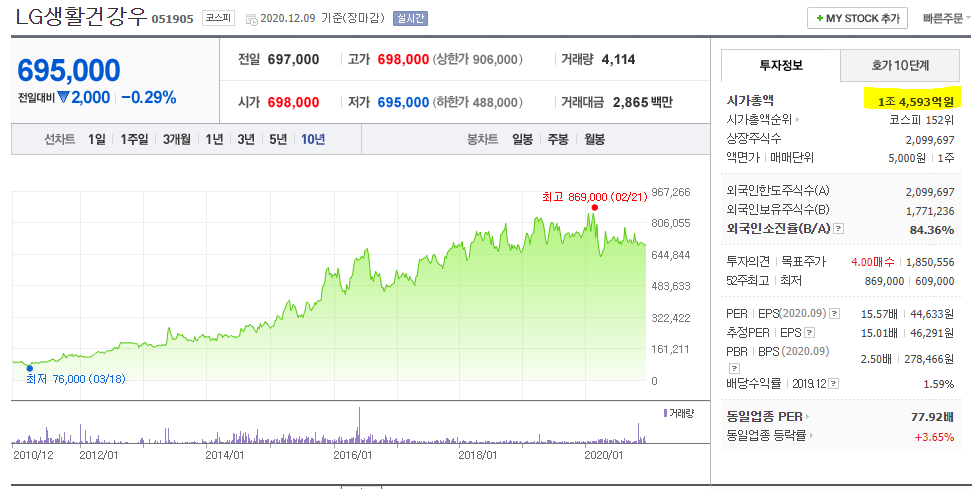Open help icon next to 배당수익률 2019.12

pos(834,384)
